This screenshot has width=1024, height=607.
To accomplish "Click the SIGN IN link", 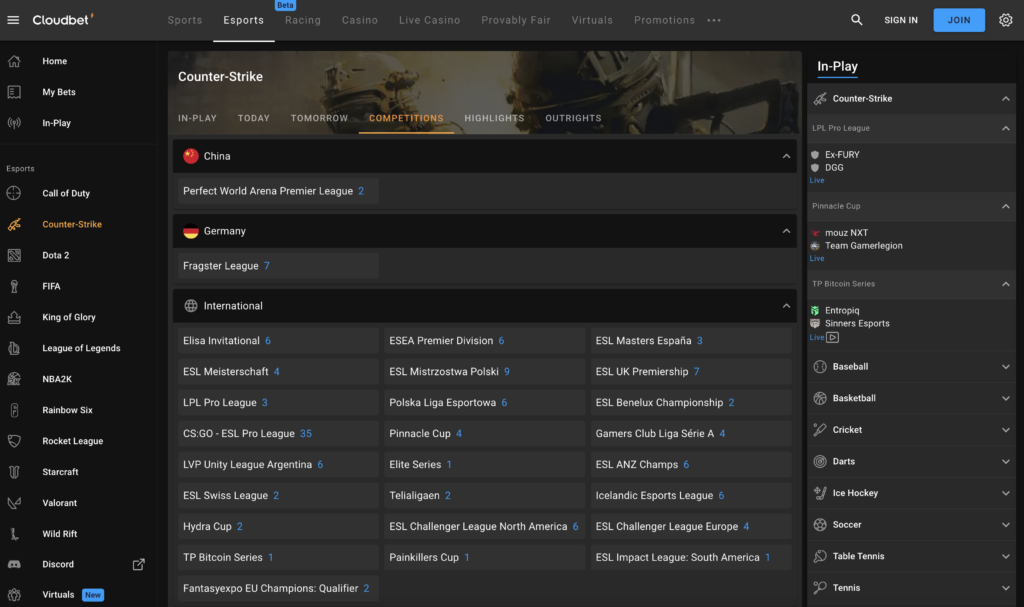I will [x=901, y=20].
